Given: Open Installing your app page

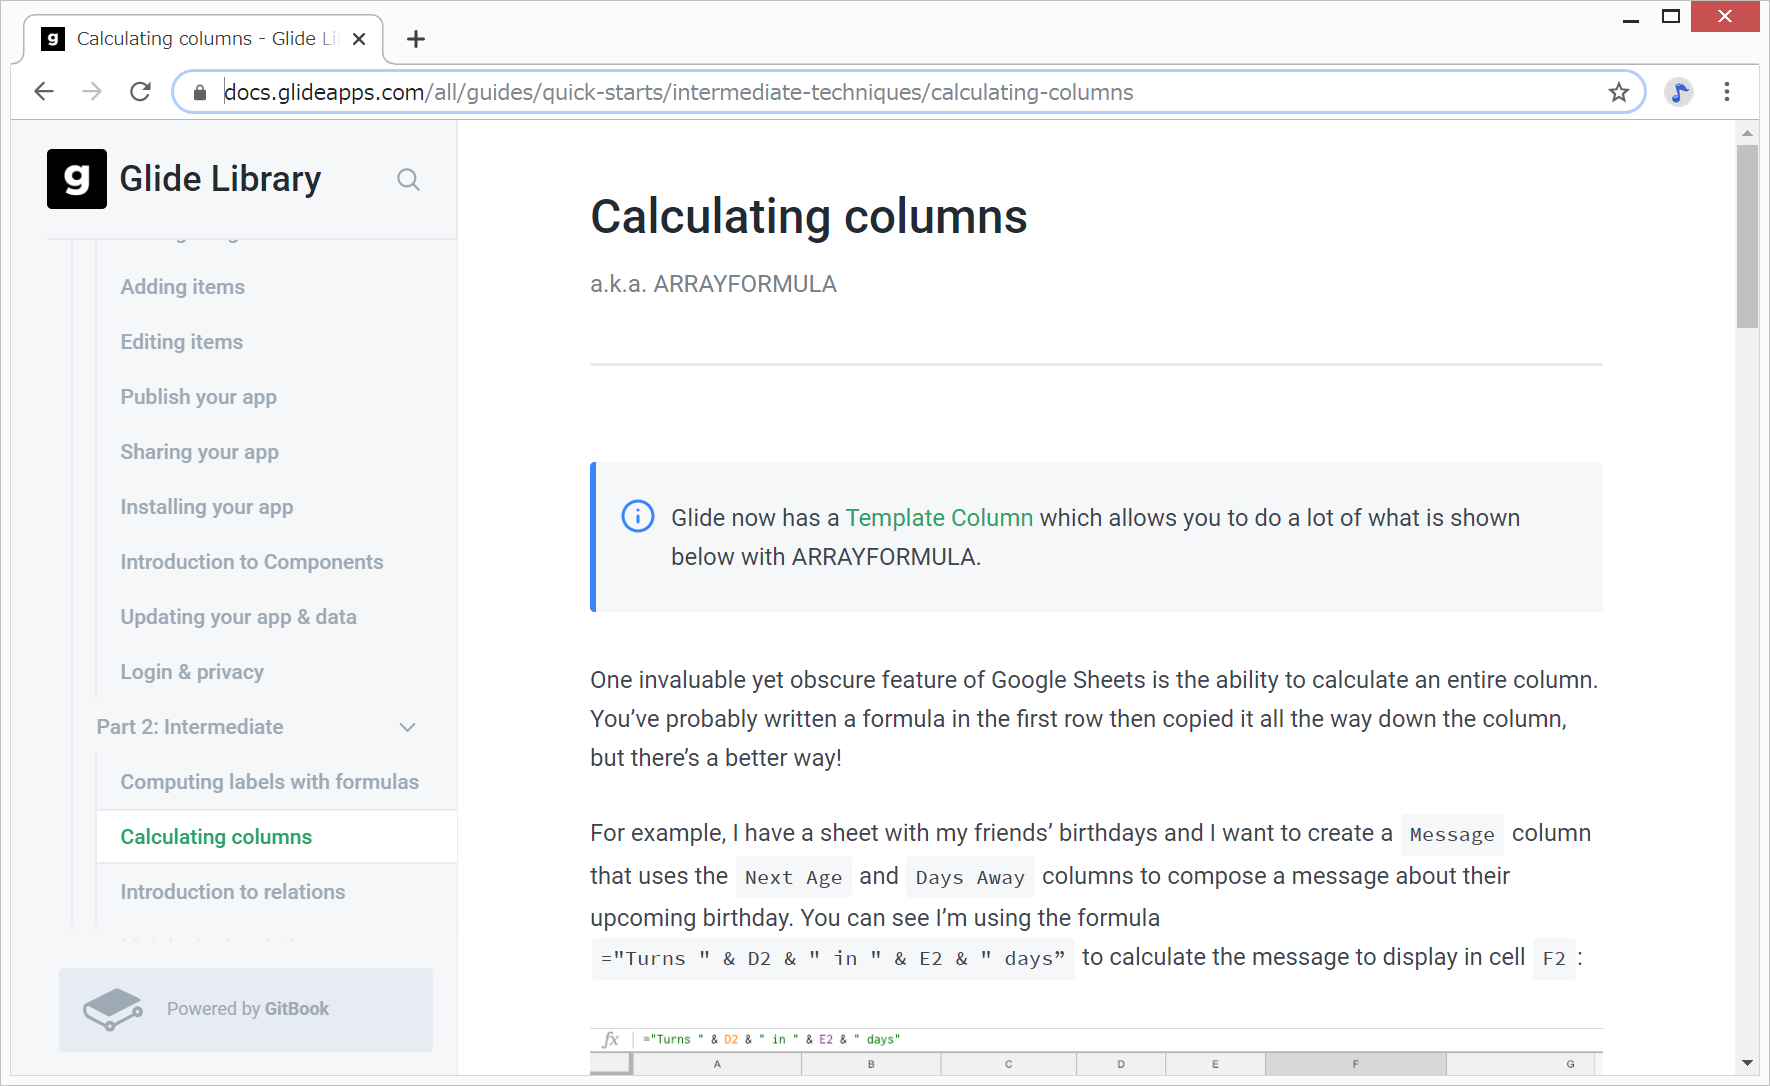Looking at the screenshot, I should [x=207, y=507].
